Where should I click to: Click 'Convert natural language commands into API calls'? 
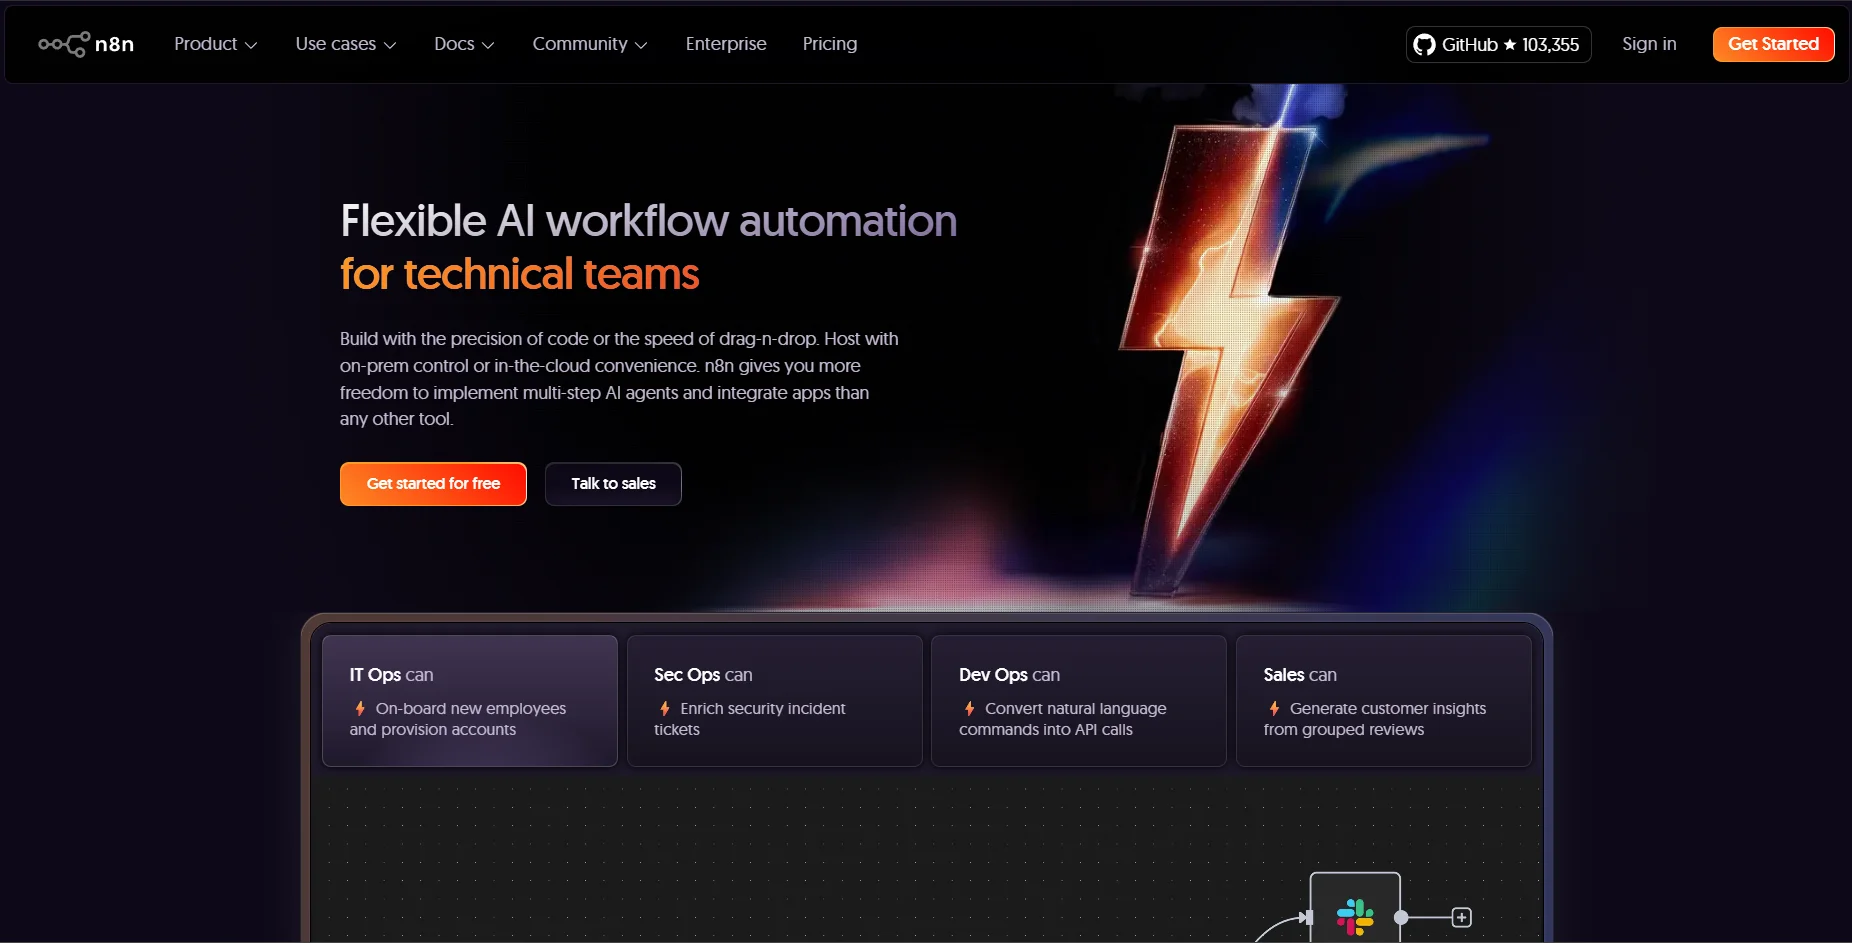coord(1063,719)
